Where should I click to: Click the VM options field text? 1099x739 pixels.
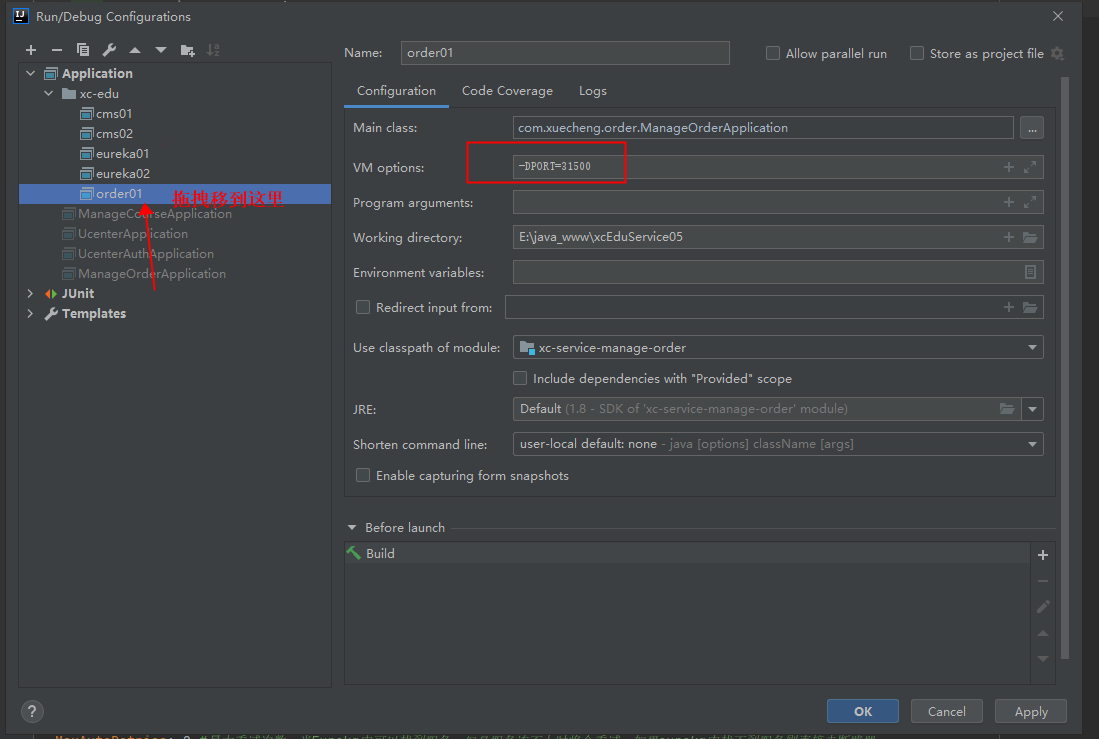(554, 167)
